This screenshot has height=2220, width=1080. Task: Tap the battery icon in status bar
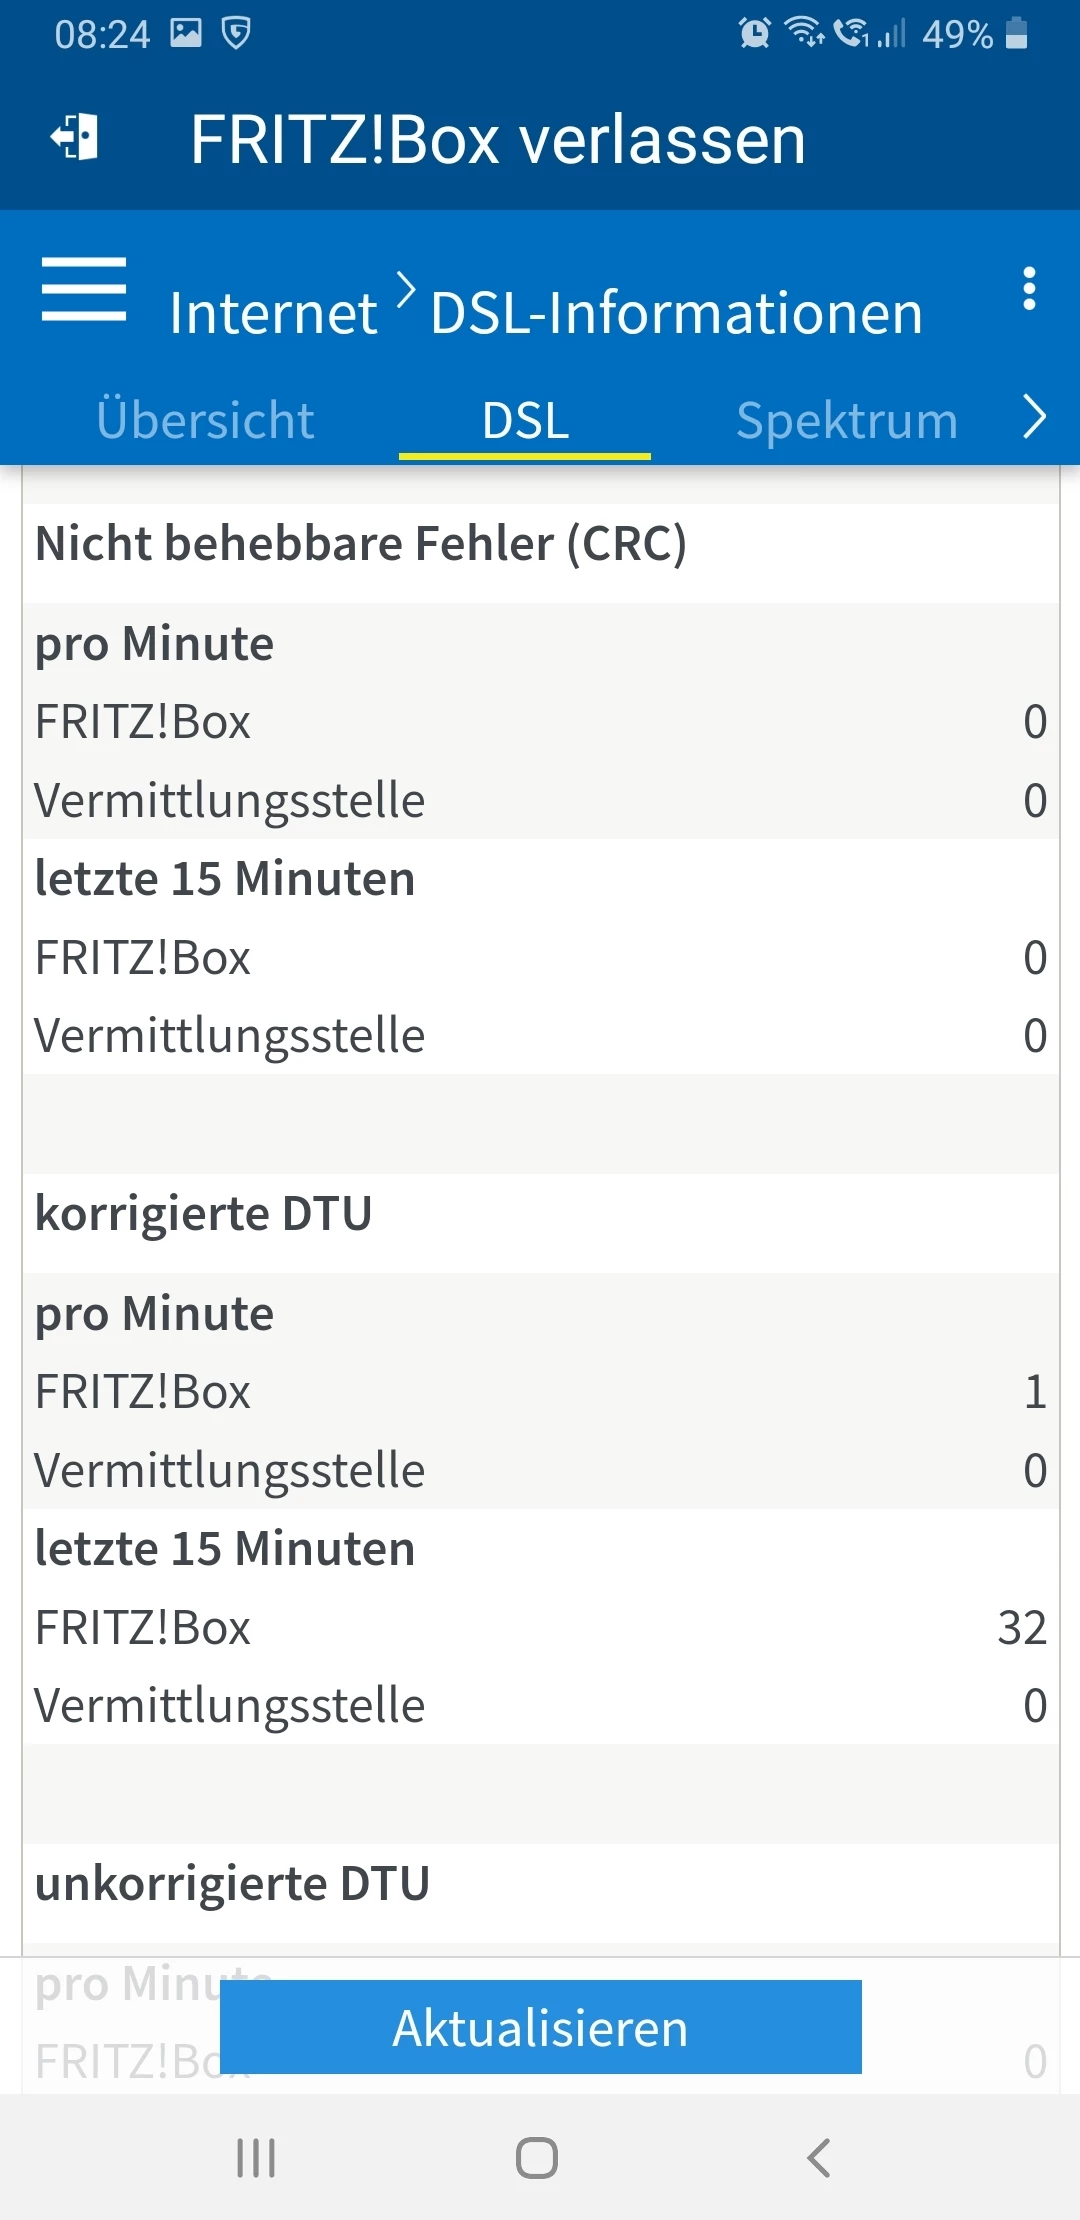1017,34
